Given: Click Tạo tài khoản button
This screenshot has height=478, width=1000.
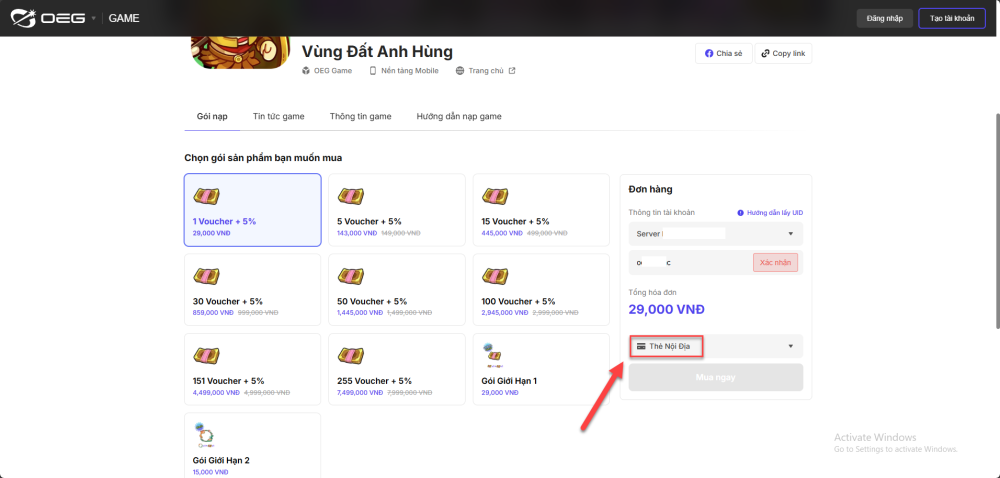Looking at the screenshot, I should tap(951, 18).
